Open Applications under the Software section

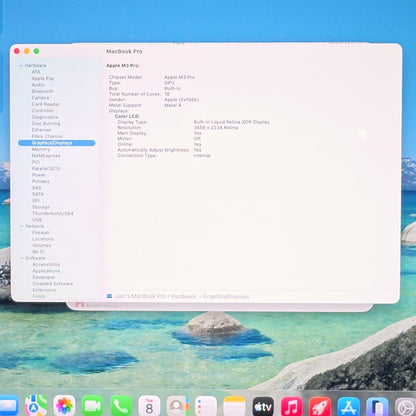(46, 271)
